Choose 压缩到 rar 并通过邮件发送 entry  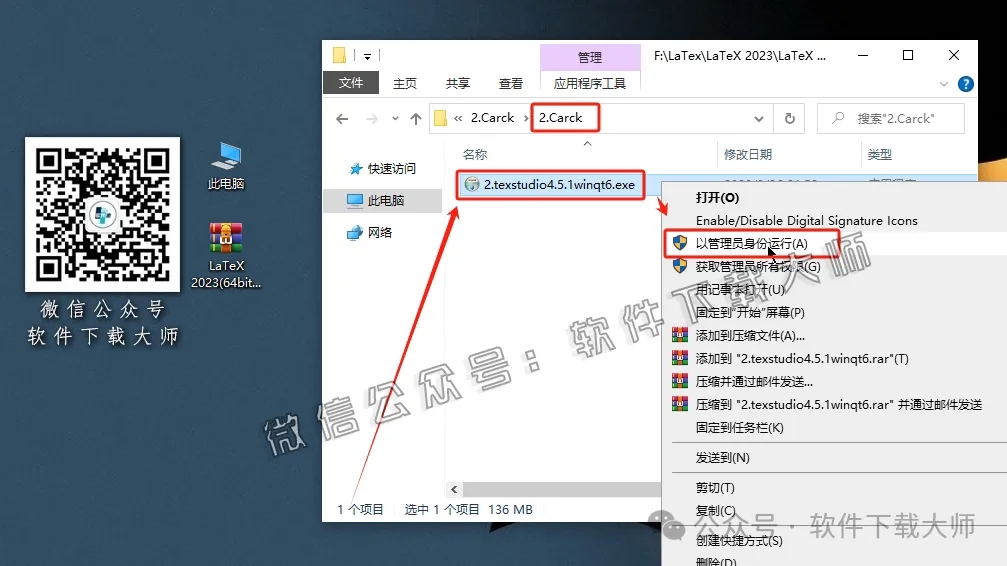pyautogui.click(x=839, y=405)
